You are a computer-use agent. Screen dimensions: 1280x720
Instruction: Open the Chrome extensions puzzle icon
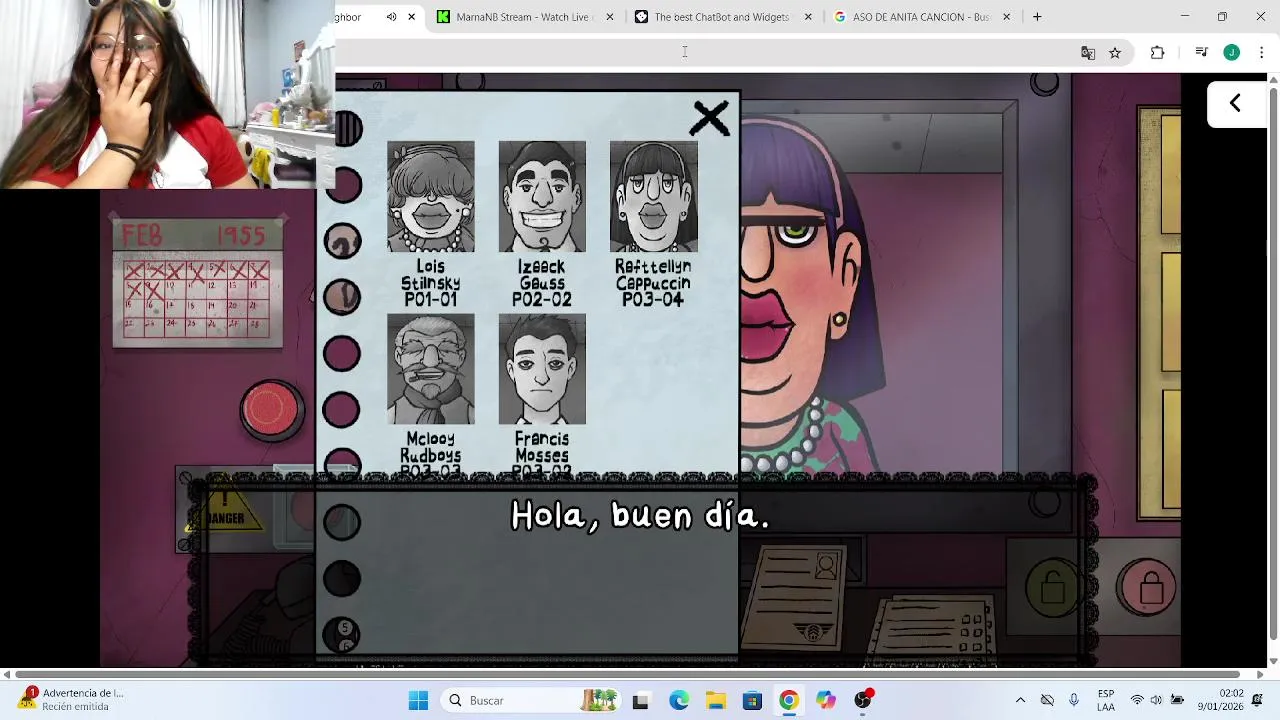[1157, 53]
